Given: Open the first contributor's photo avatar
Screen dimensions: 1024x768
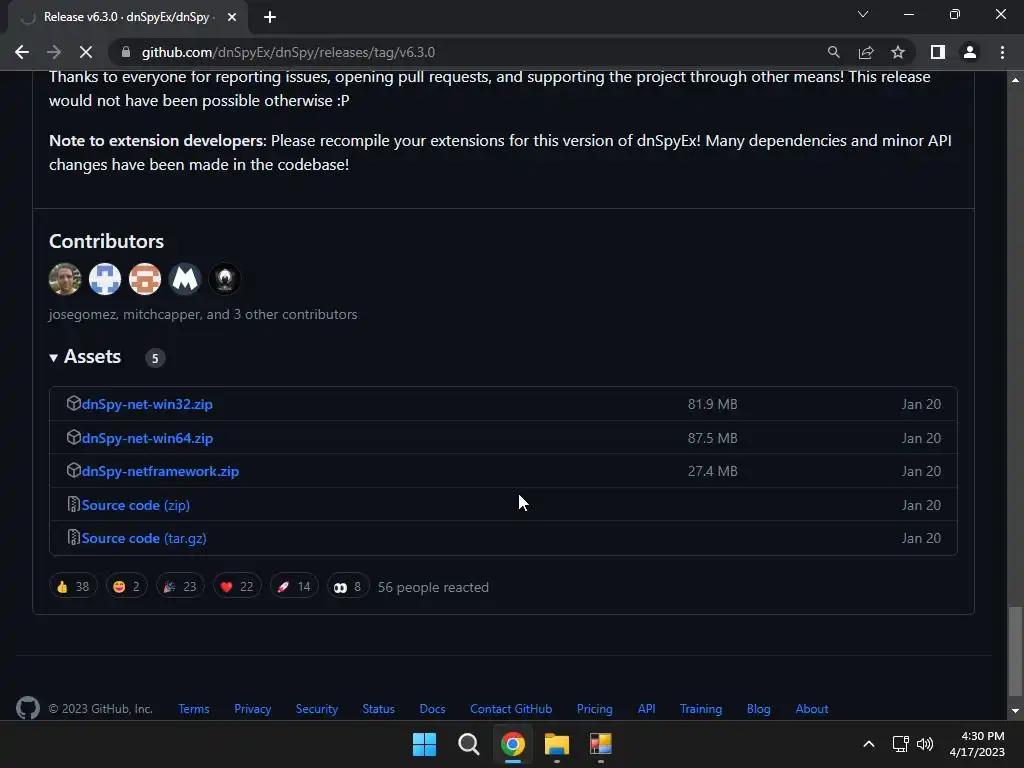Looking at the screenshot, I should (x=65, y=279).
